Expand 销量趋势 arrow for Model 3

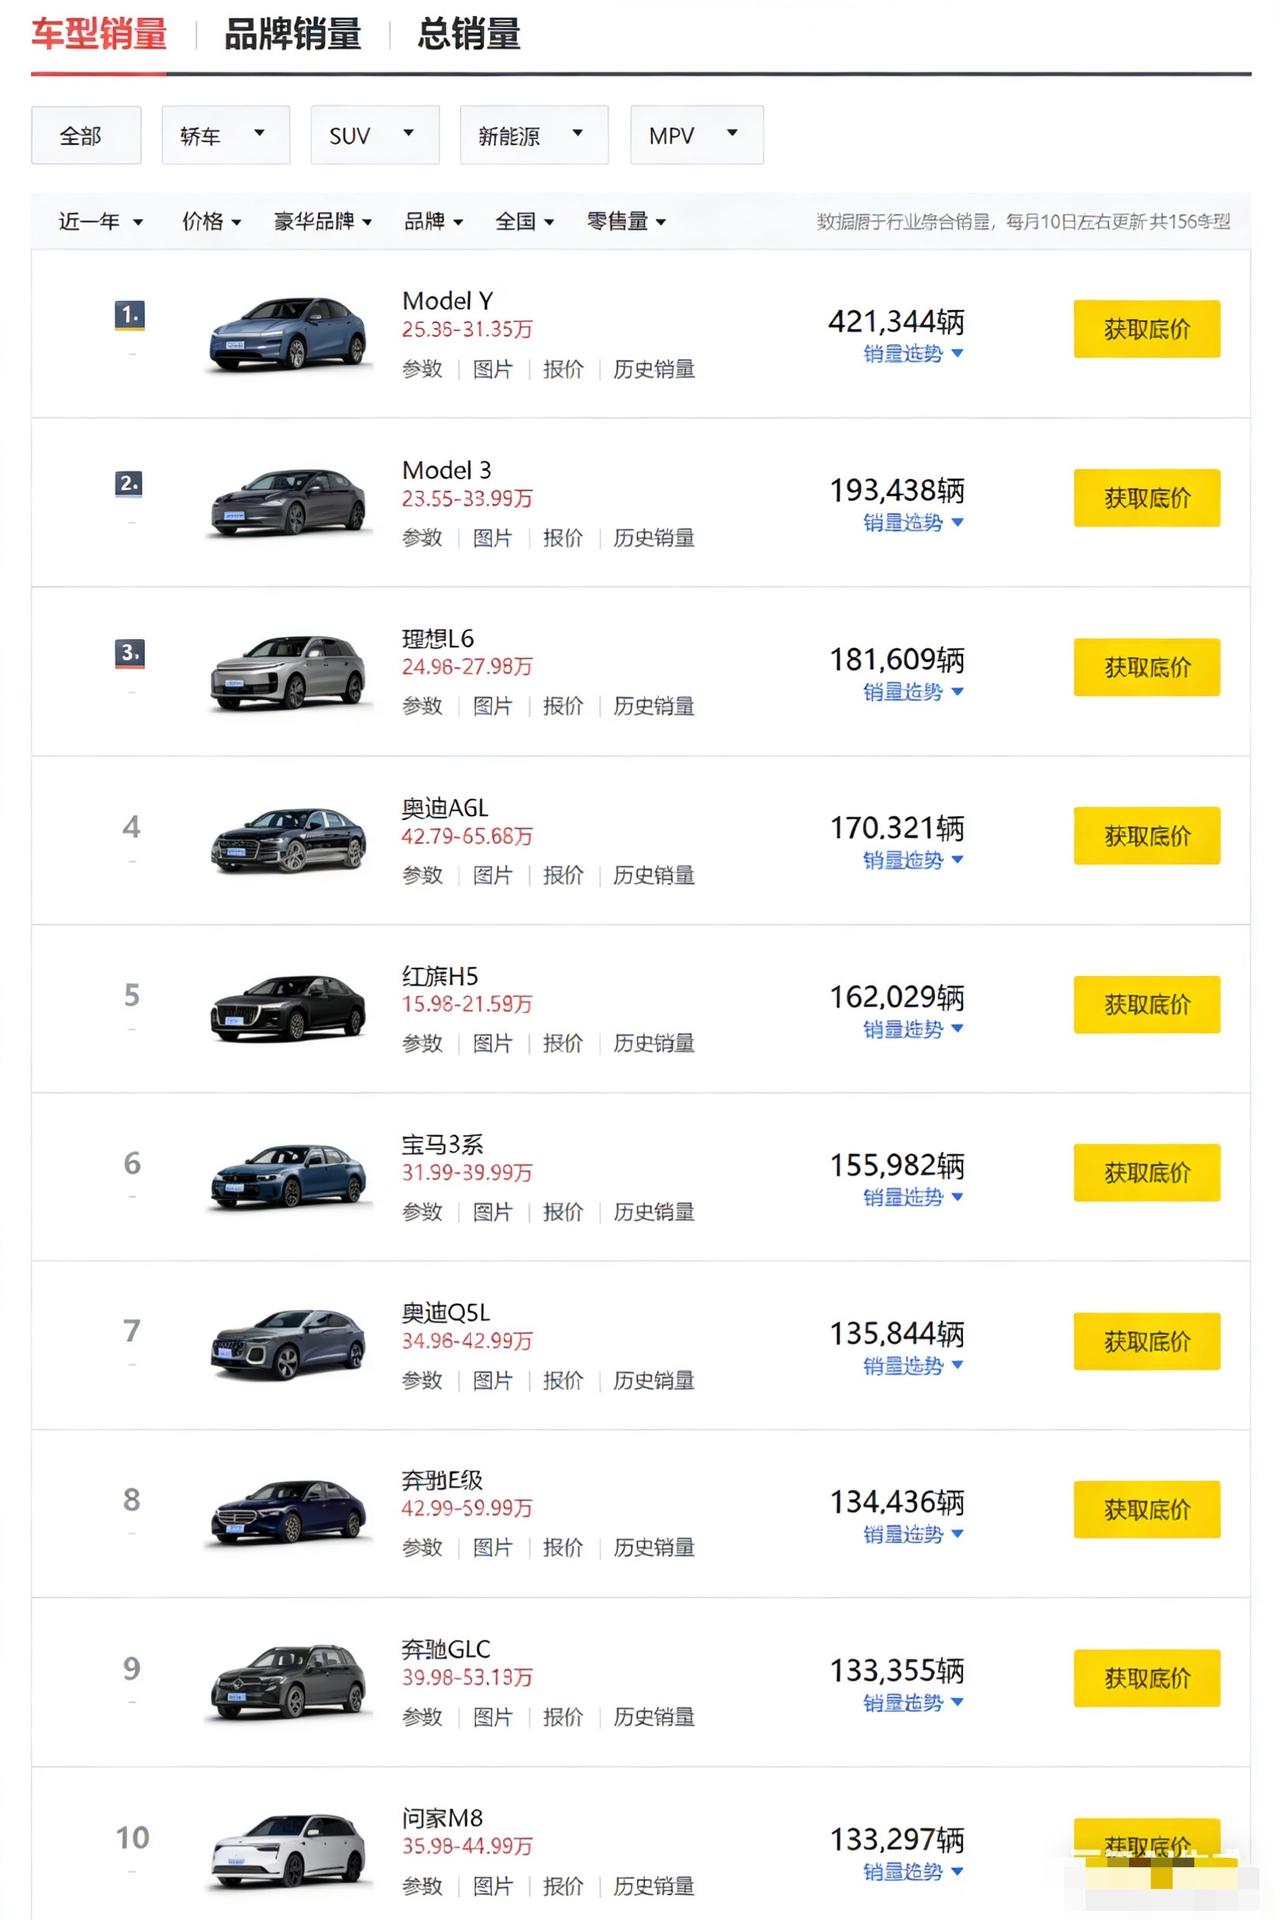[957, 522]
